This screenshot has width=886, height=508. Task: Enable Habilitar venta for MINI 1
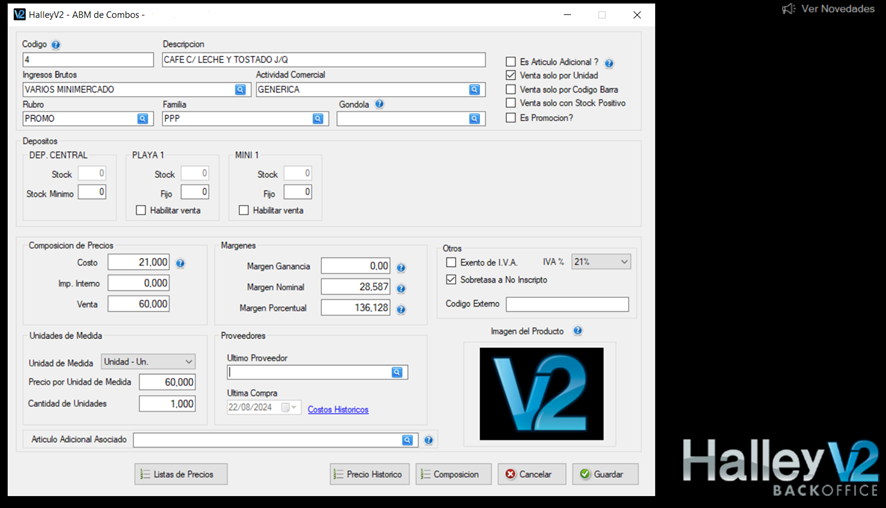[x=244, y=210]
